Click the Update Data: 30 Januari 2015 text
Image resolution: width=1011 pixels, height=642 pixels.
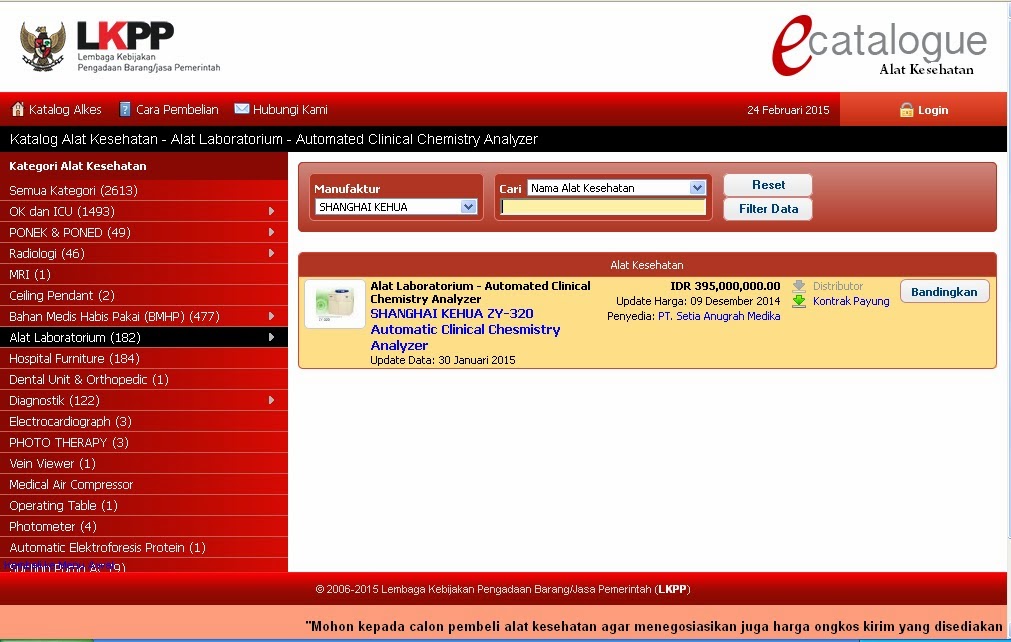[x=443, y=360]
